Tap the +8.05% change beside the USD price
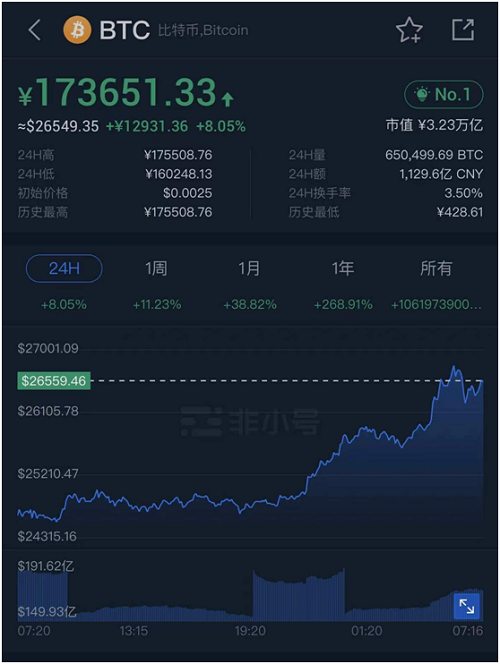 tap(221, 126)
